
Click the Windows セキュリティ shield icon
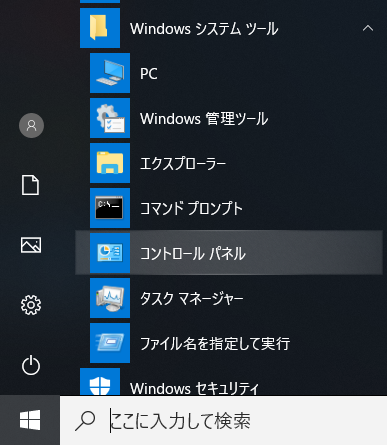click(x=100, y=382)
